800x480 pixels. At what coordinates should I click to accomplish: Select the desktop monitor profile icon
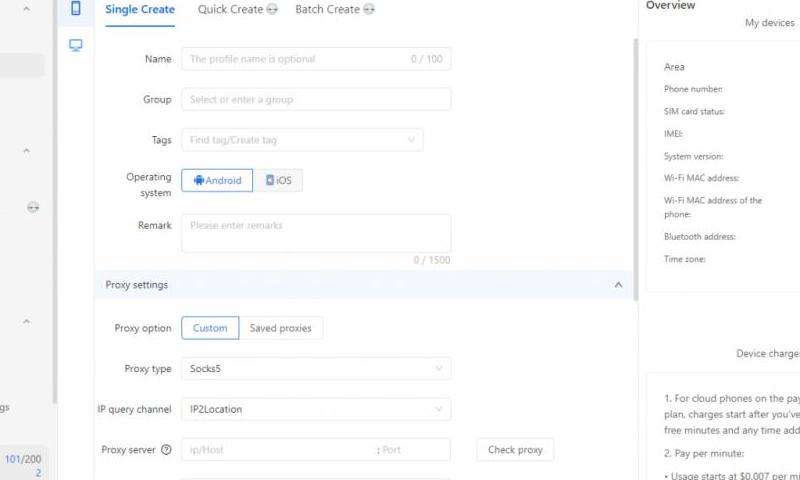[x=75, y=45]
